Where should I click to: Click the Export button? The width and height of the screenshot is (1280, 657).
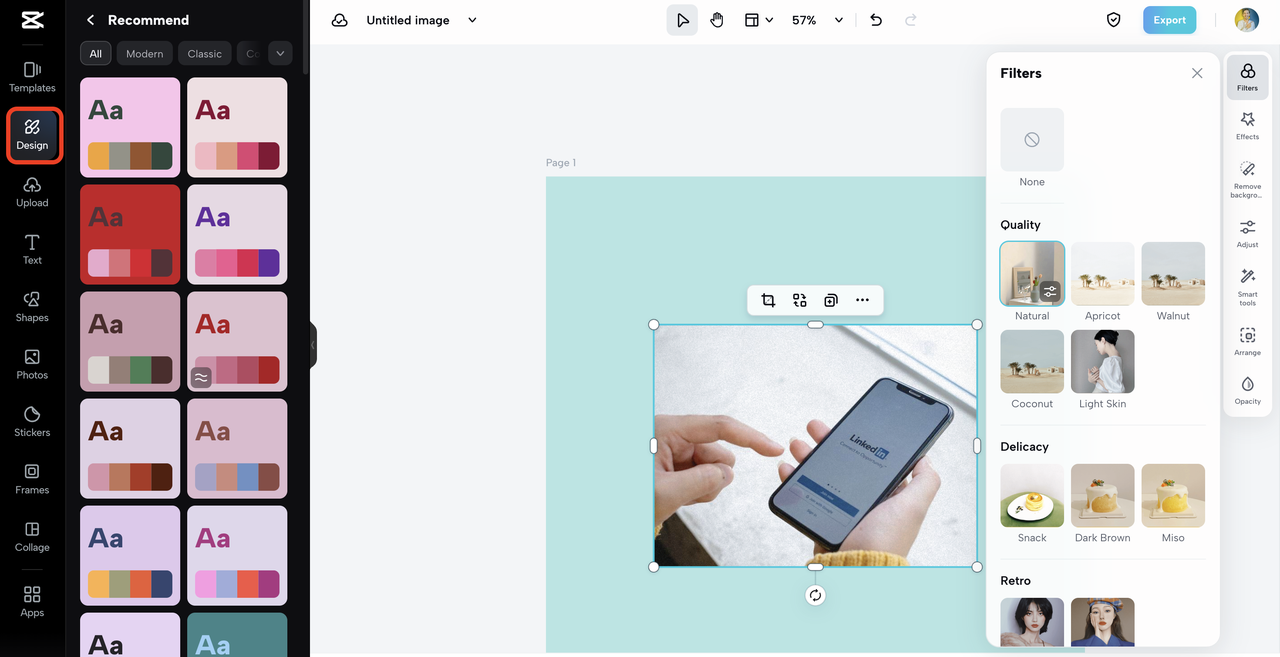[1169, 20]
